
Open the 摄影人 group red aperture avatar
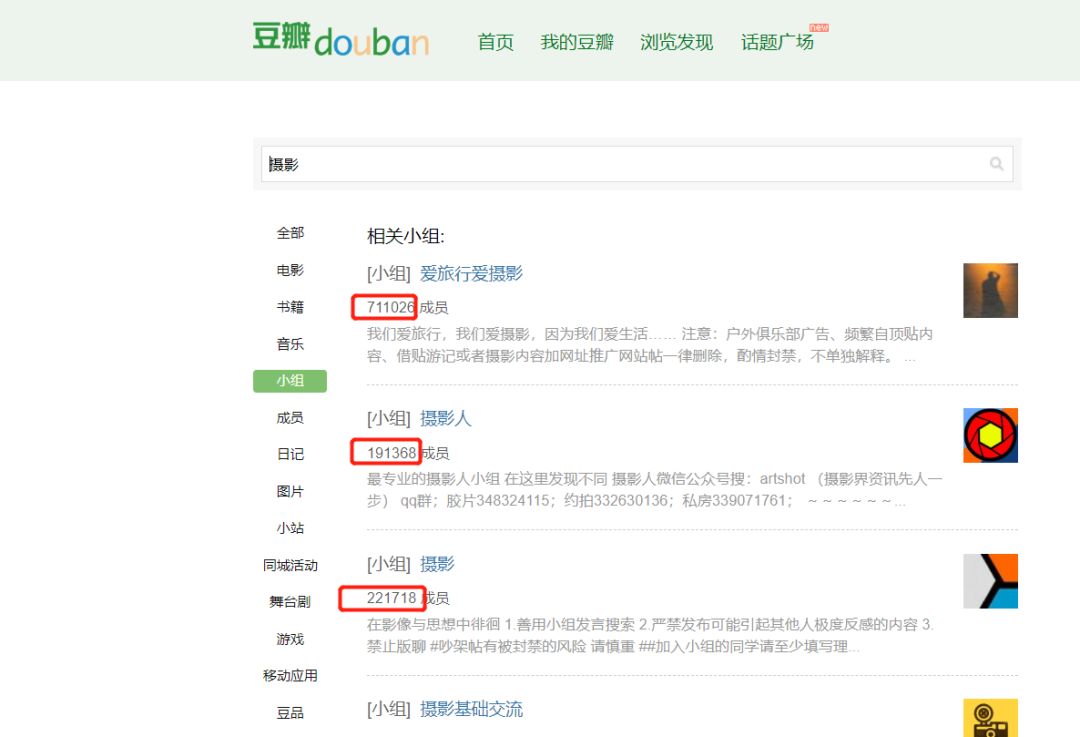[990, 435]
